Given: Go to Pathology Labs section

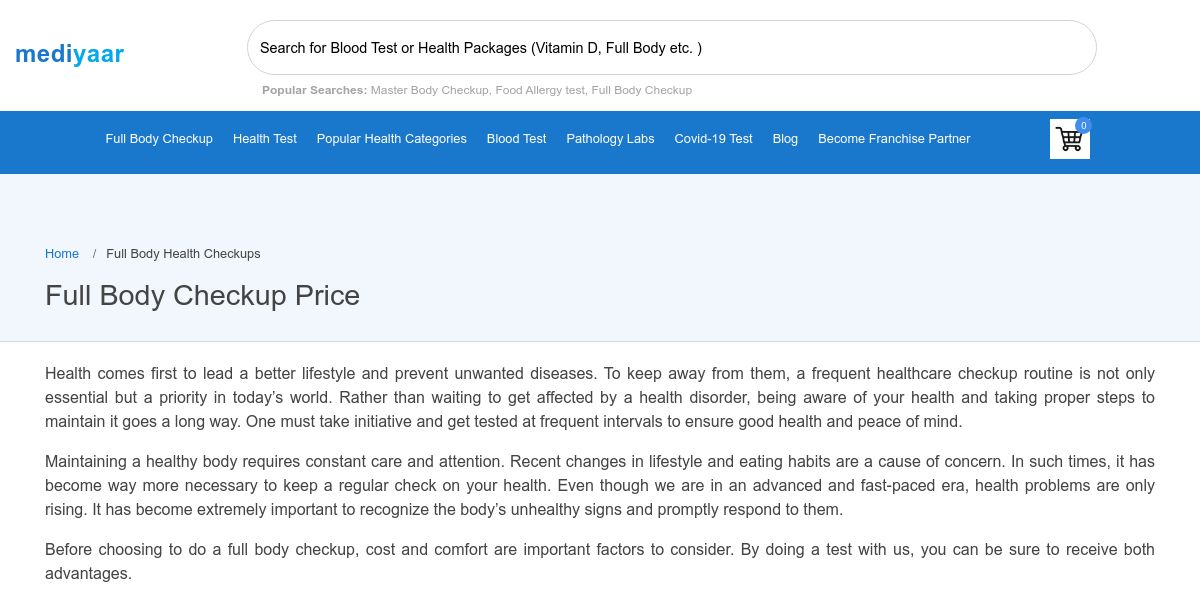Looking at the screenshot, I should (610, 139).
